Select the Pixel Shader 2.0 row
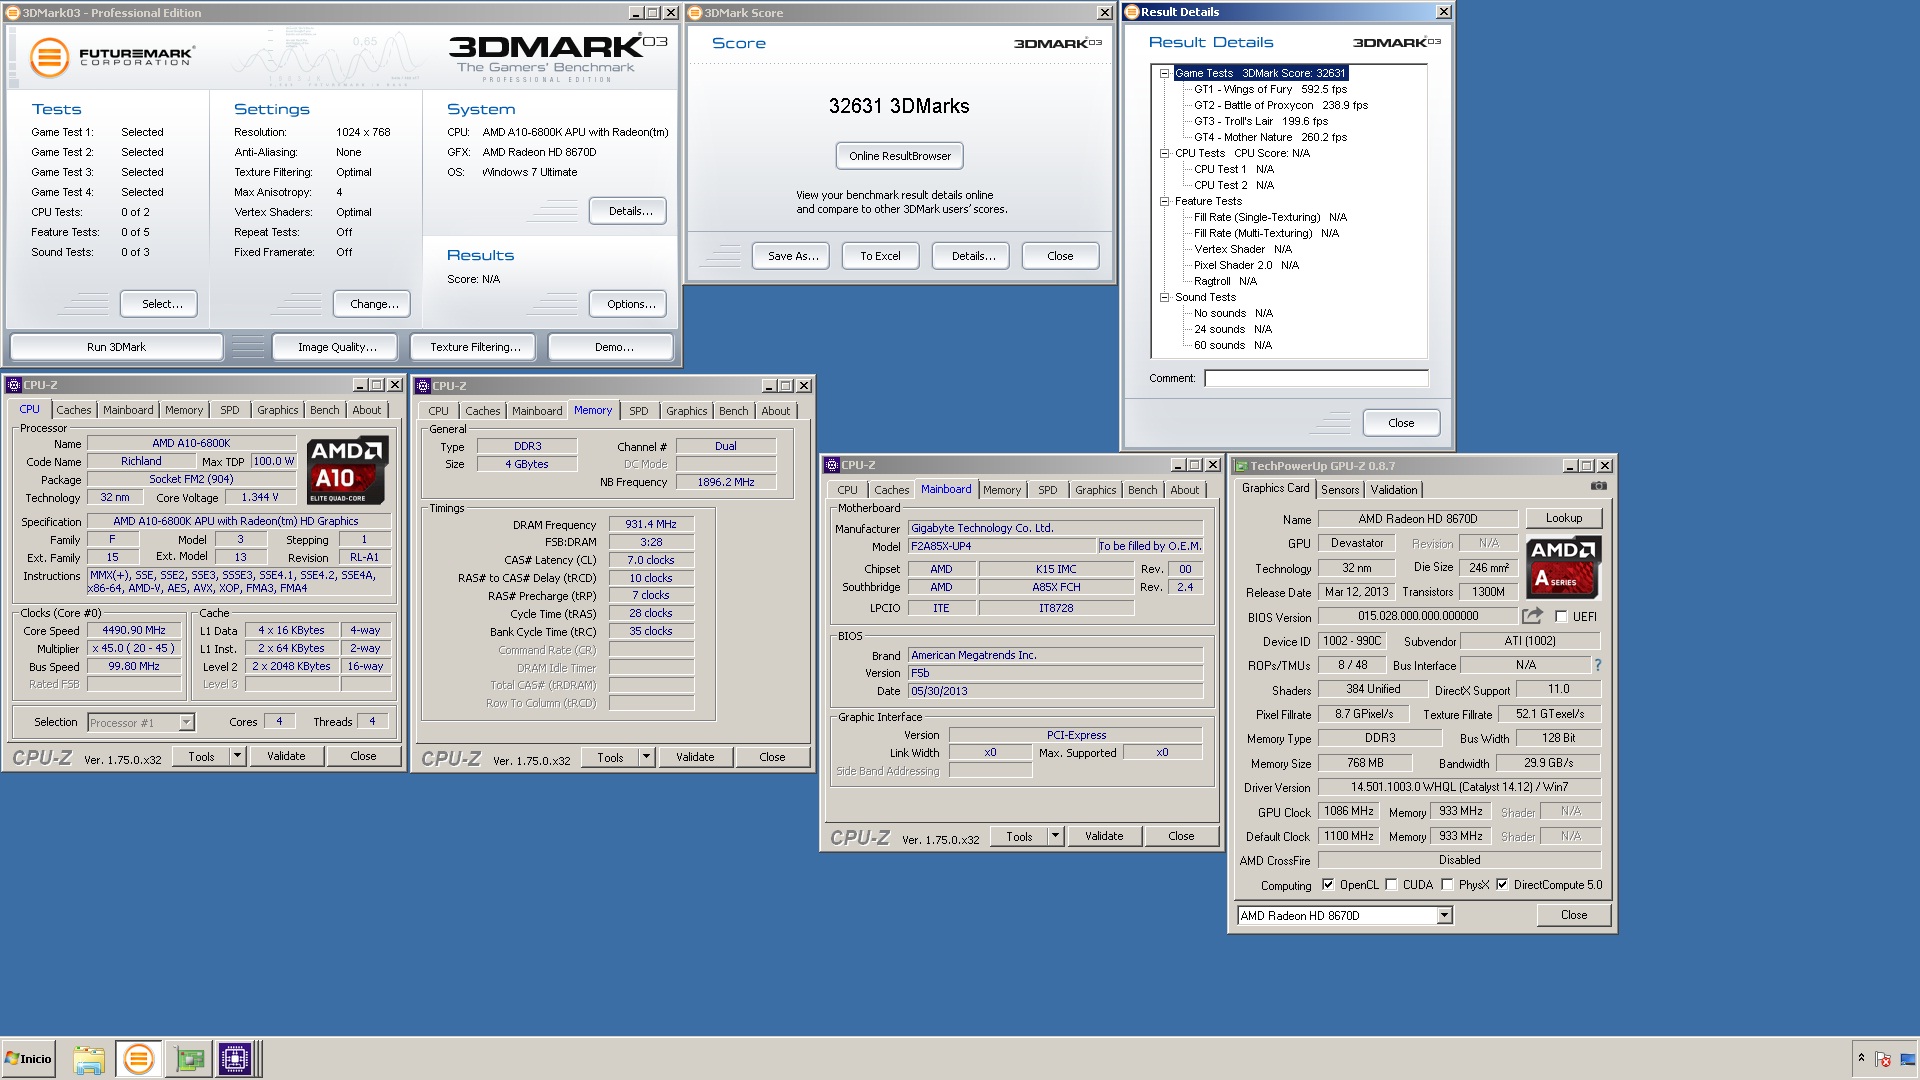The width and height of the screenshot is (1920, 1080). tap(1246, 265)
